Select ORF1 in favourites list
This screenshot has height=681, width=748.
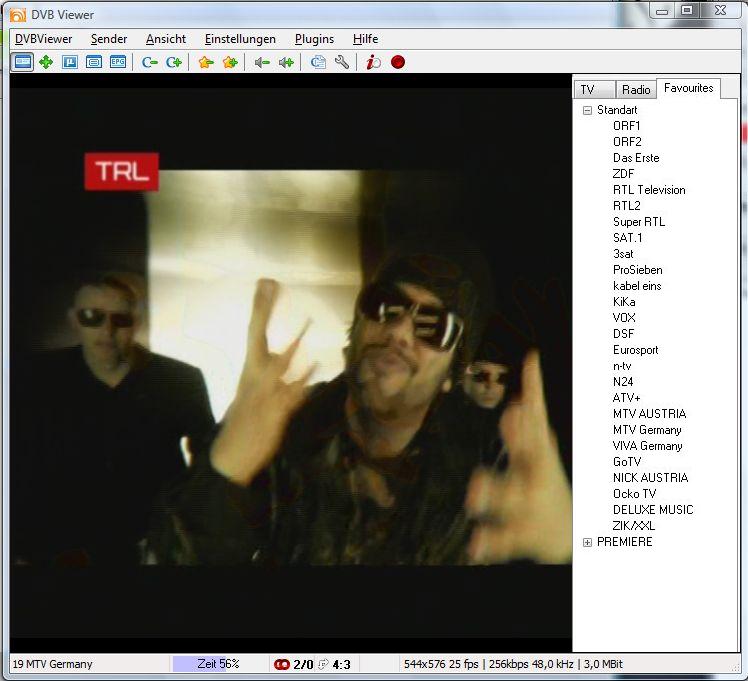(x=626, y=126)
